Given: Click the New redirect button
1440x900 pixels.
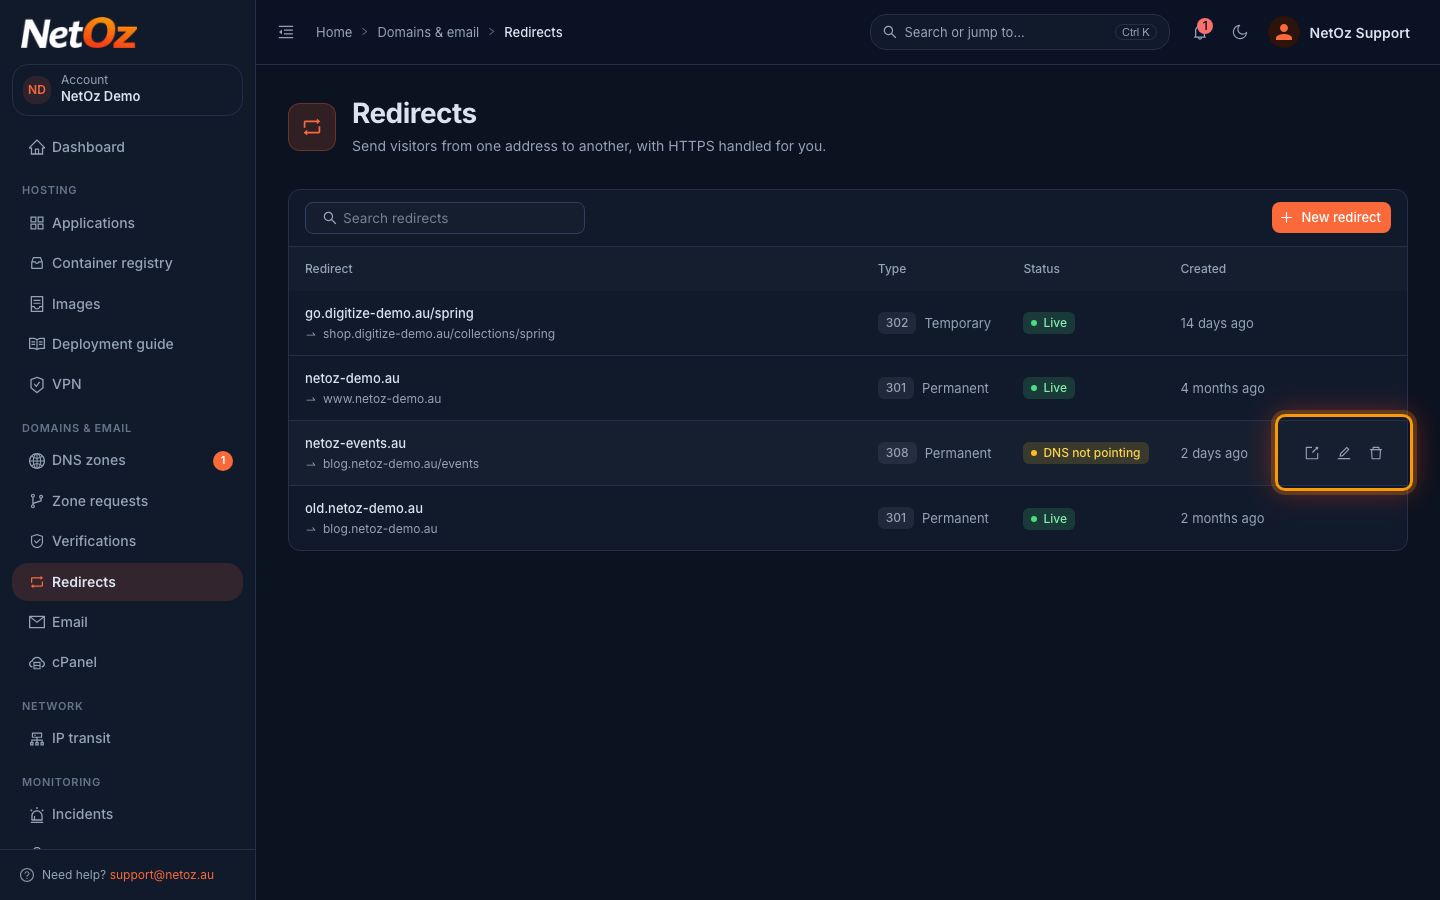Looking at the screenshot, I should tap(1331, 217).
